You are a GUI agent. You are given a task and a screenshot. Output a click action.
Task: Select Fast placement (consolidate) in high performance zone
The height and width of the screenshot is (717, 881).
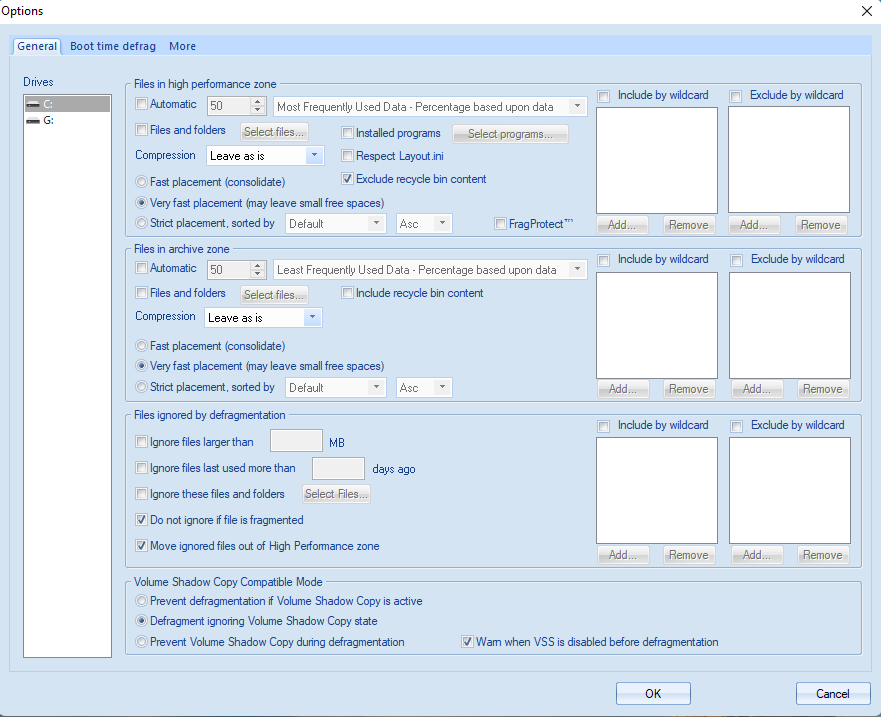coord(141,182)
